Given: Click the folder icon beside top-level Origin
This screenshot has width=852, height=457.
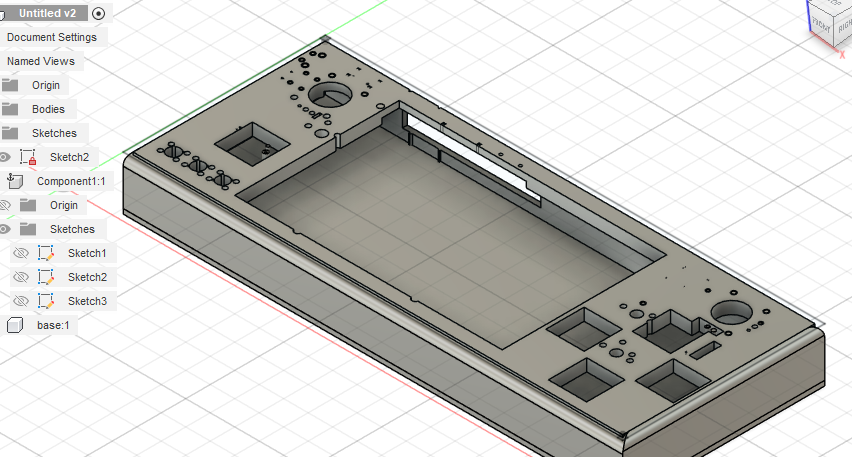Looking at the screenshot, I should [x=10, y=85].
